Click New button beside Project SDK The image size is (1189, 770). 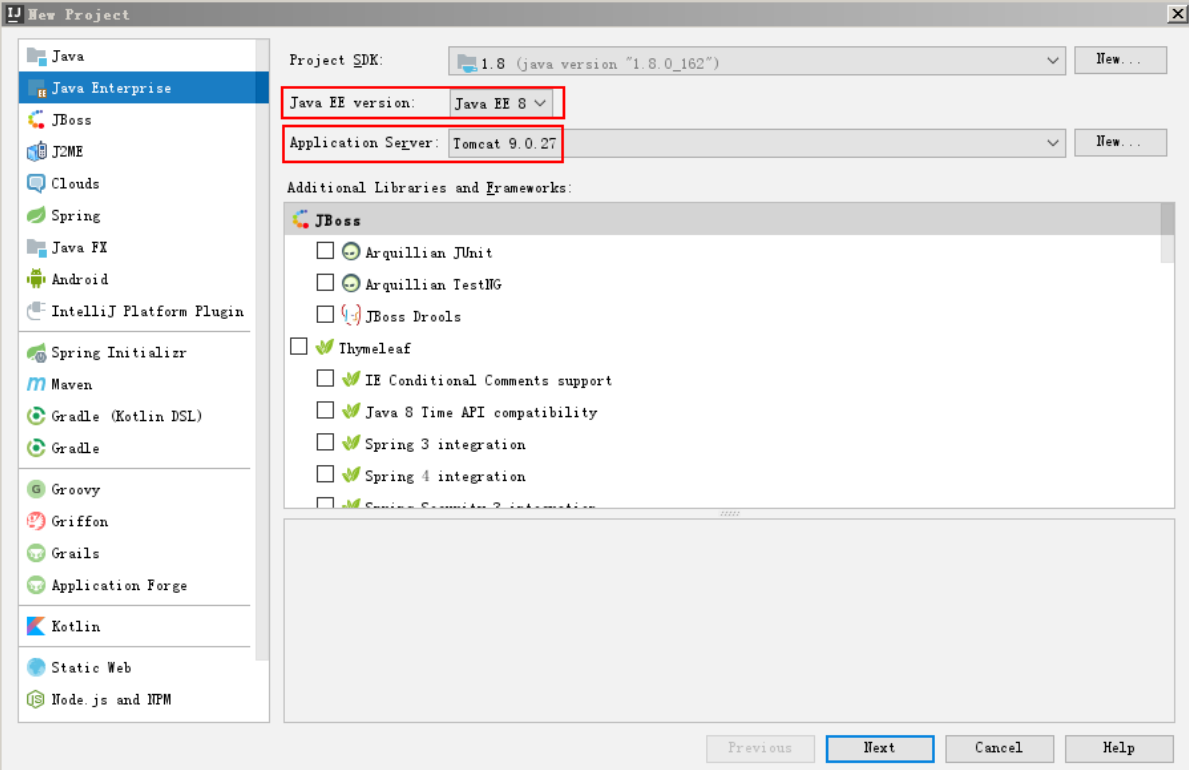[1120, 59]
